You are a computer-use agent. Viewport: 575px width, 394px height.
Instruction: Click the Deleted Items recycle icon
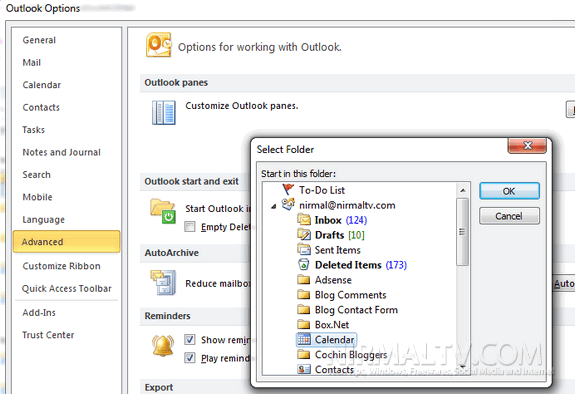pyautogui.click(x=304, y=265)
